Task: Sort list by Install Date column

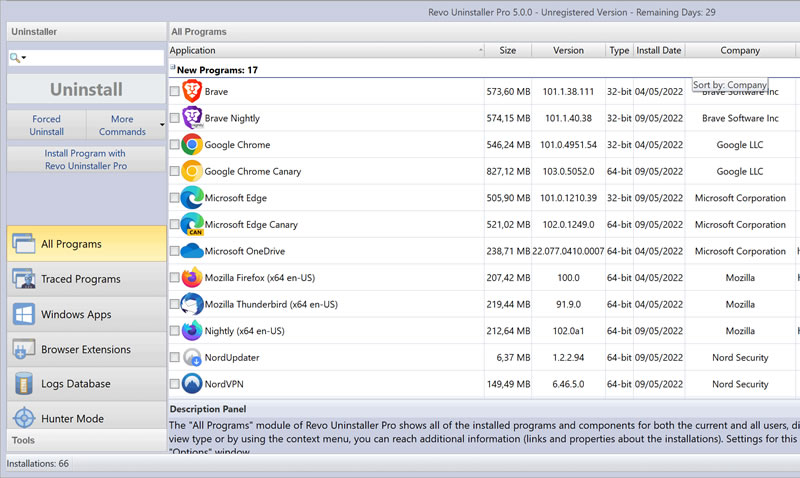Action: 659,50
